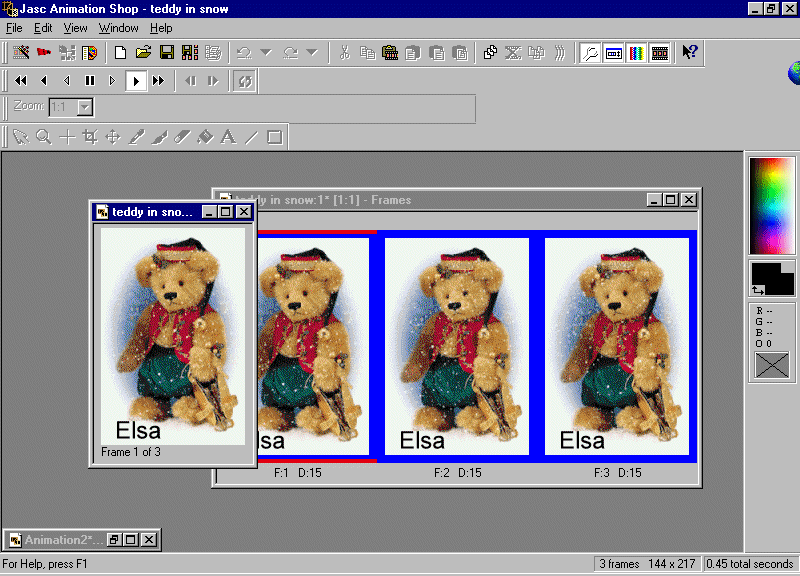Select the Zoom magnifier tool
The height and width of the screenshot is (576, 800).
(44, 137)
